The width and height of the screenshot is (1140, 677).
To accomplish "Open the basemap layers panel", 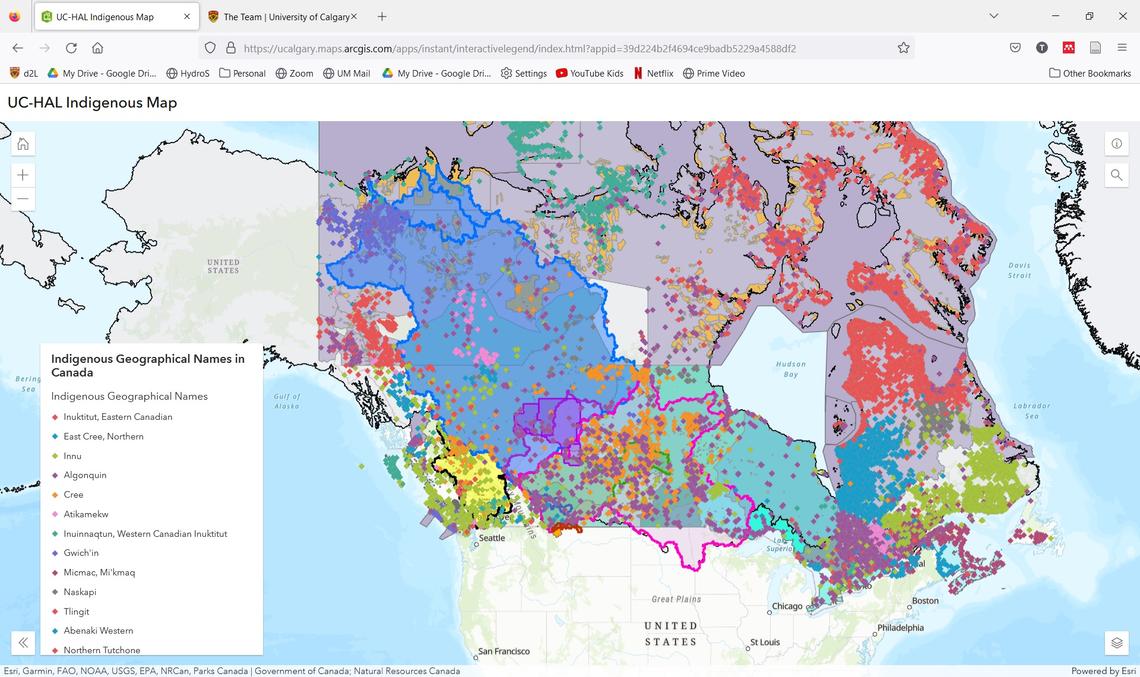I will point(1116,642).
